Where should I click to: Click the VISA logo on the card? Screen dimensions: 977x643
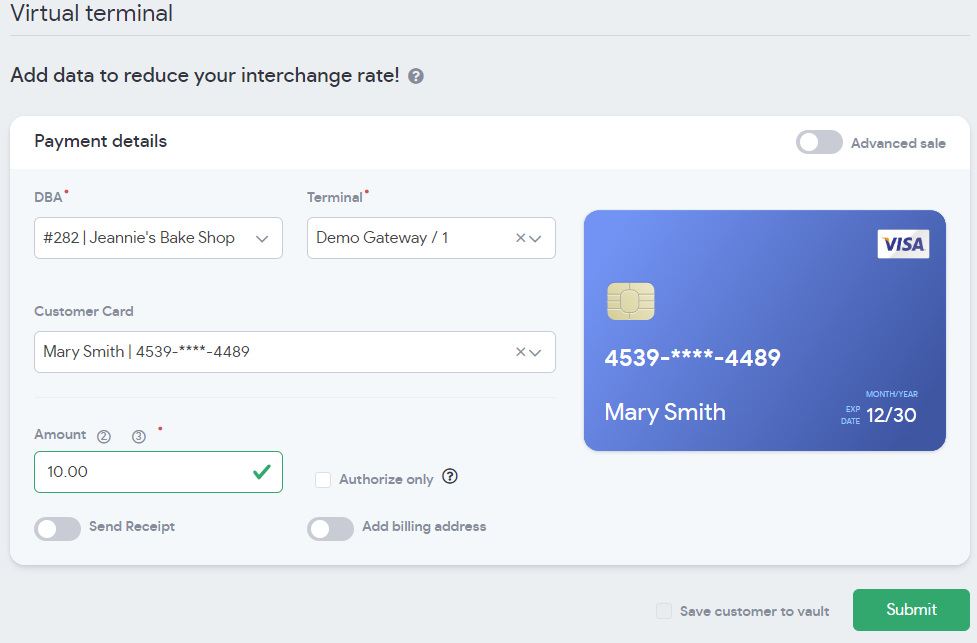pyautogui.click(x=903, y=244)
